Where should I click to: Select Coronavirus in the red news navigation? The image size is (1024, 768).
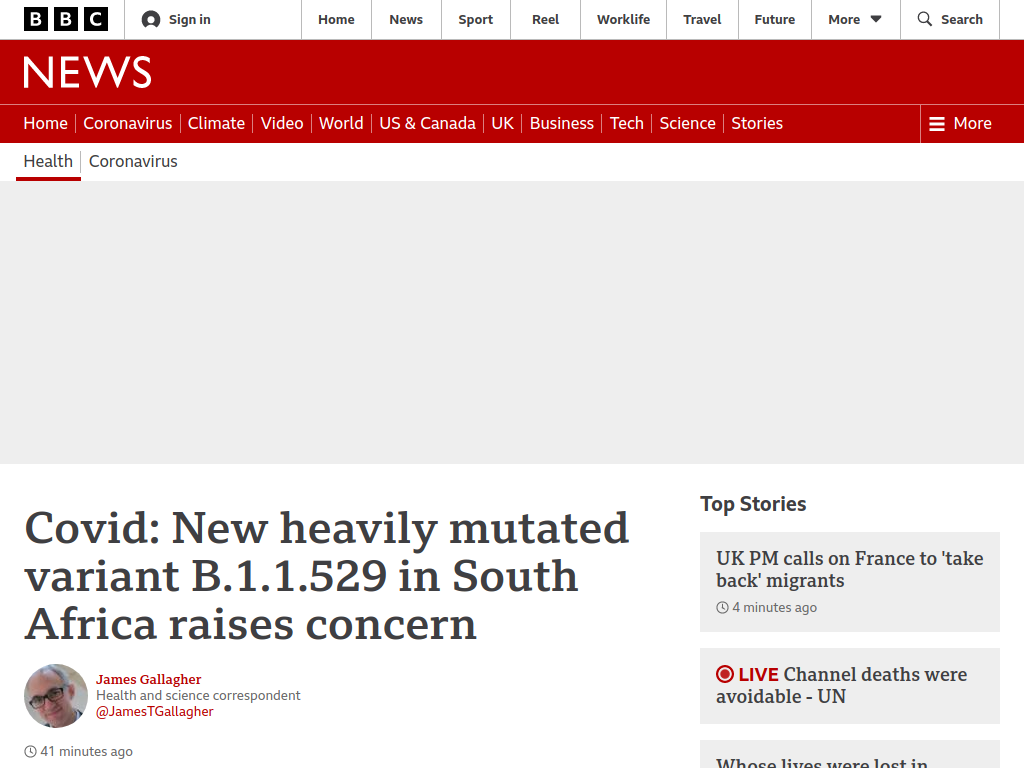pos(128,123)
